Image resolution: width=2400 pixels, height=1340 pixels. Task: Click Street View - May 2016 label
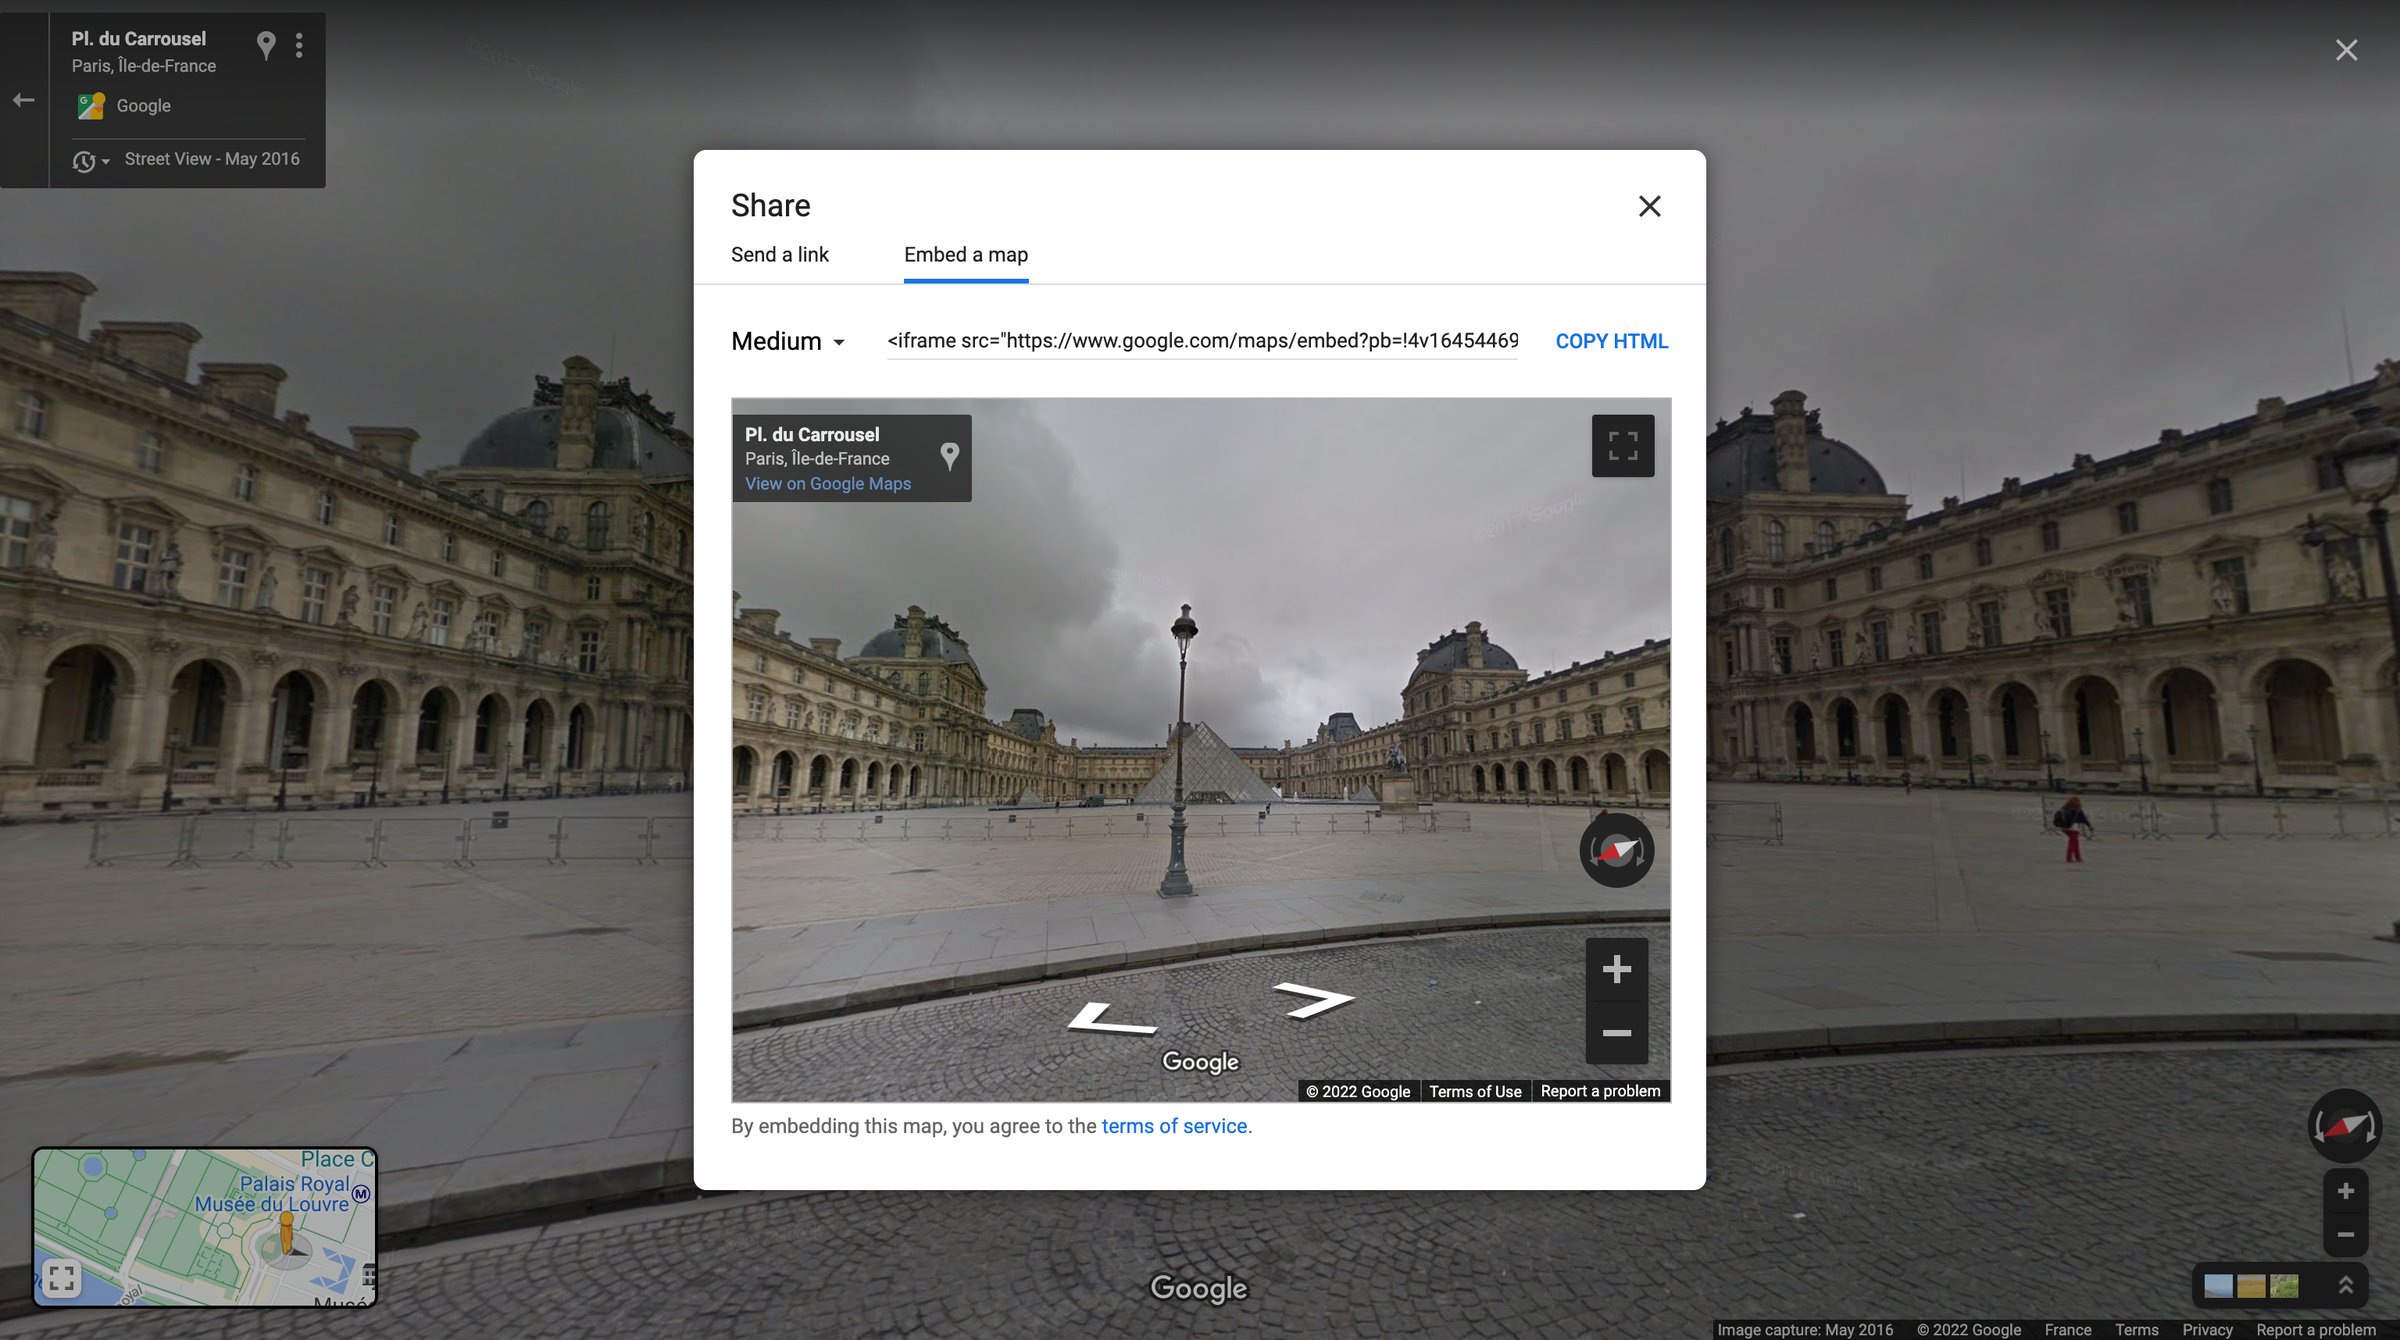(212, 159)
